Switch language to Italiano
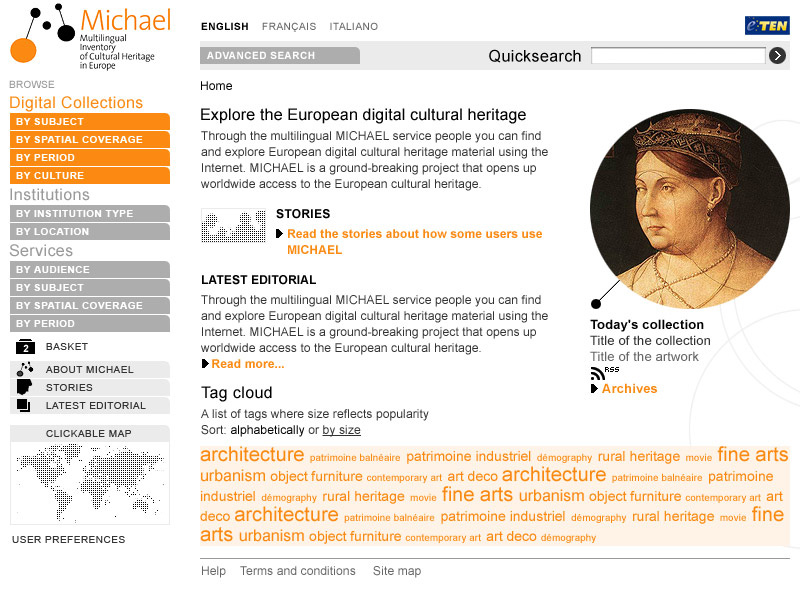Image resolution: width=800 pixels, height=590 pixels. pyautogui.click(x=354, y=27)
